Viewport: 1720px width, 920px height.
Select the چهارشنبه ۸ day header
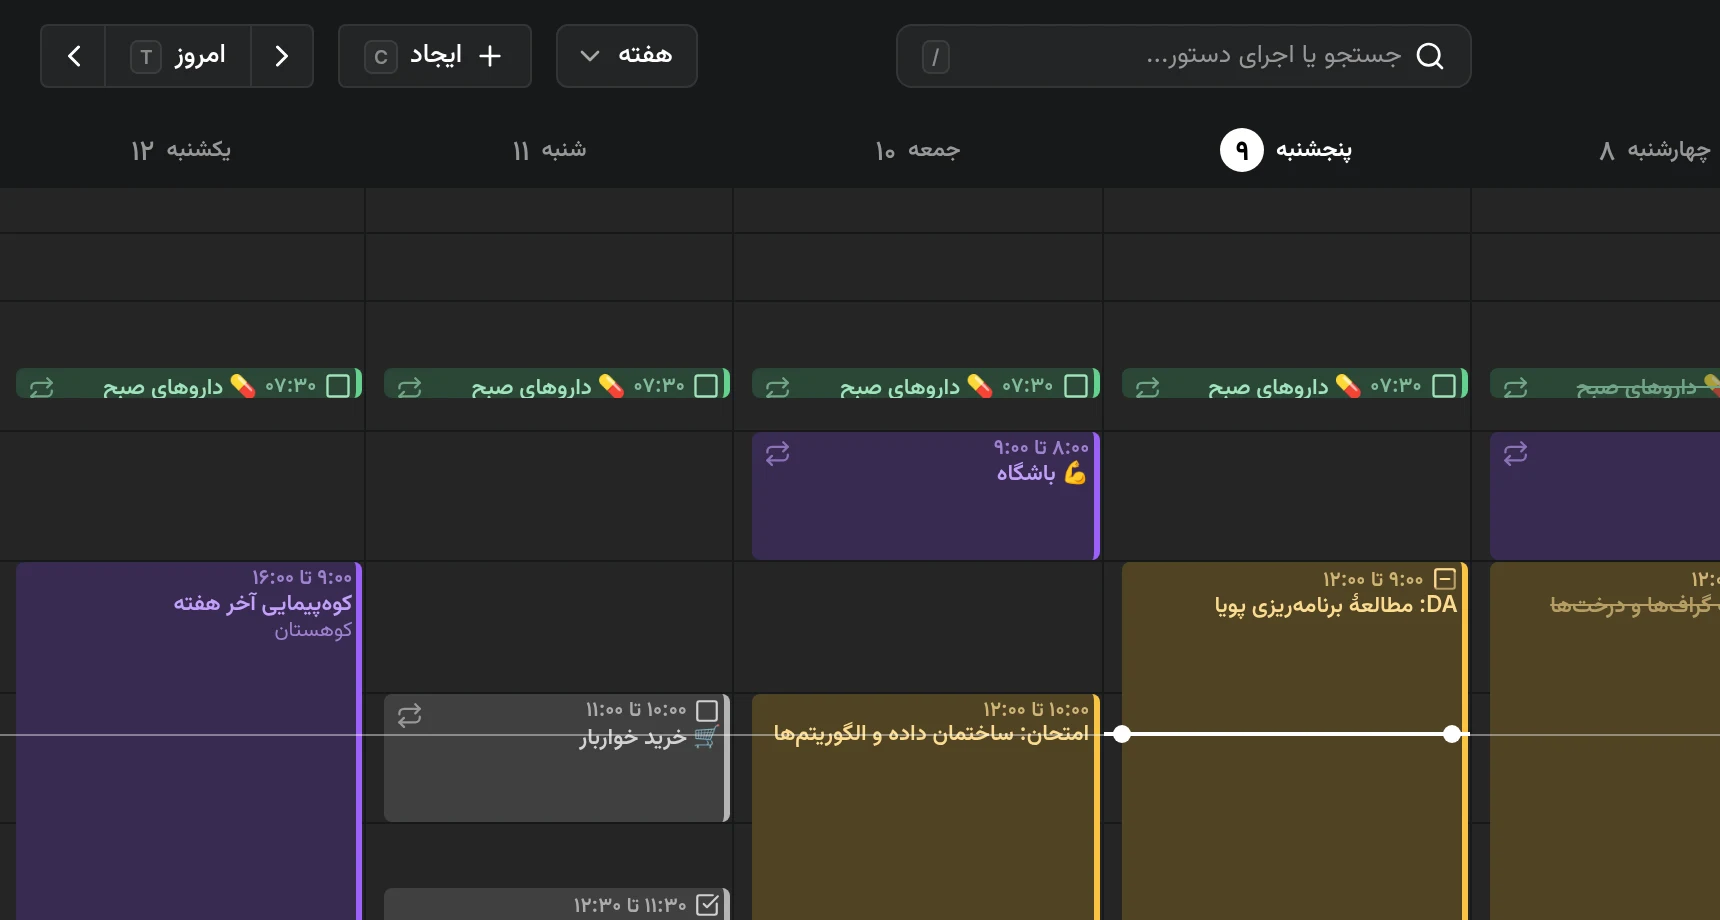tap(1654, 150)
